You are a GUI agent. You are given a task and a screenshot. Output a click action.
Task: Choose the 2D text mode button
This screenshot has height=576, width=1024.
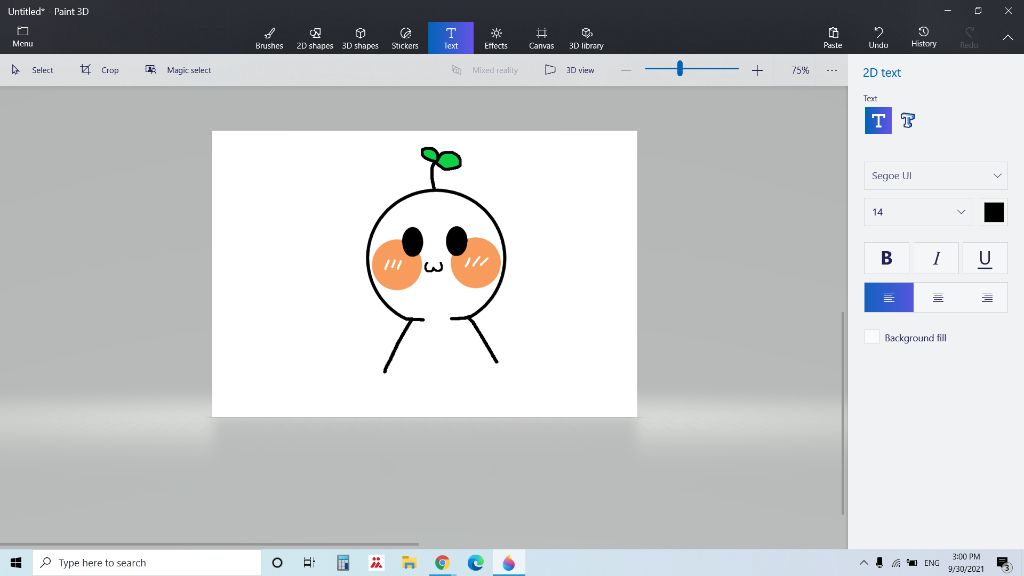(878, 121)
